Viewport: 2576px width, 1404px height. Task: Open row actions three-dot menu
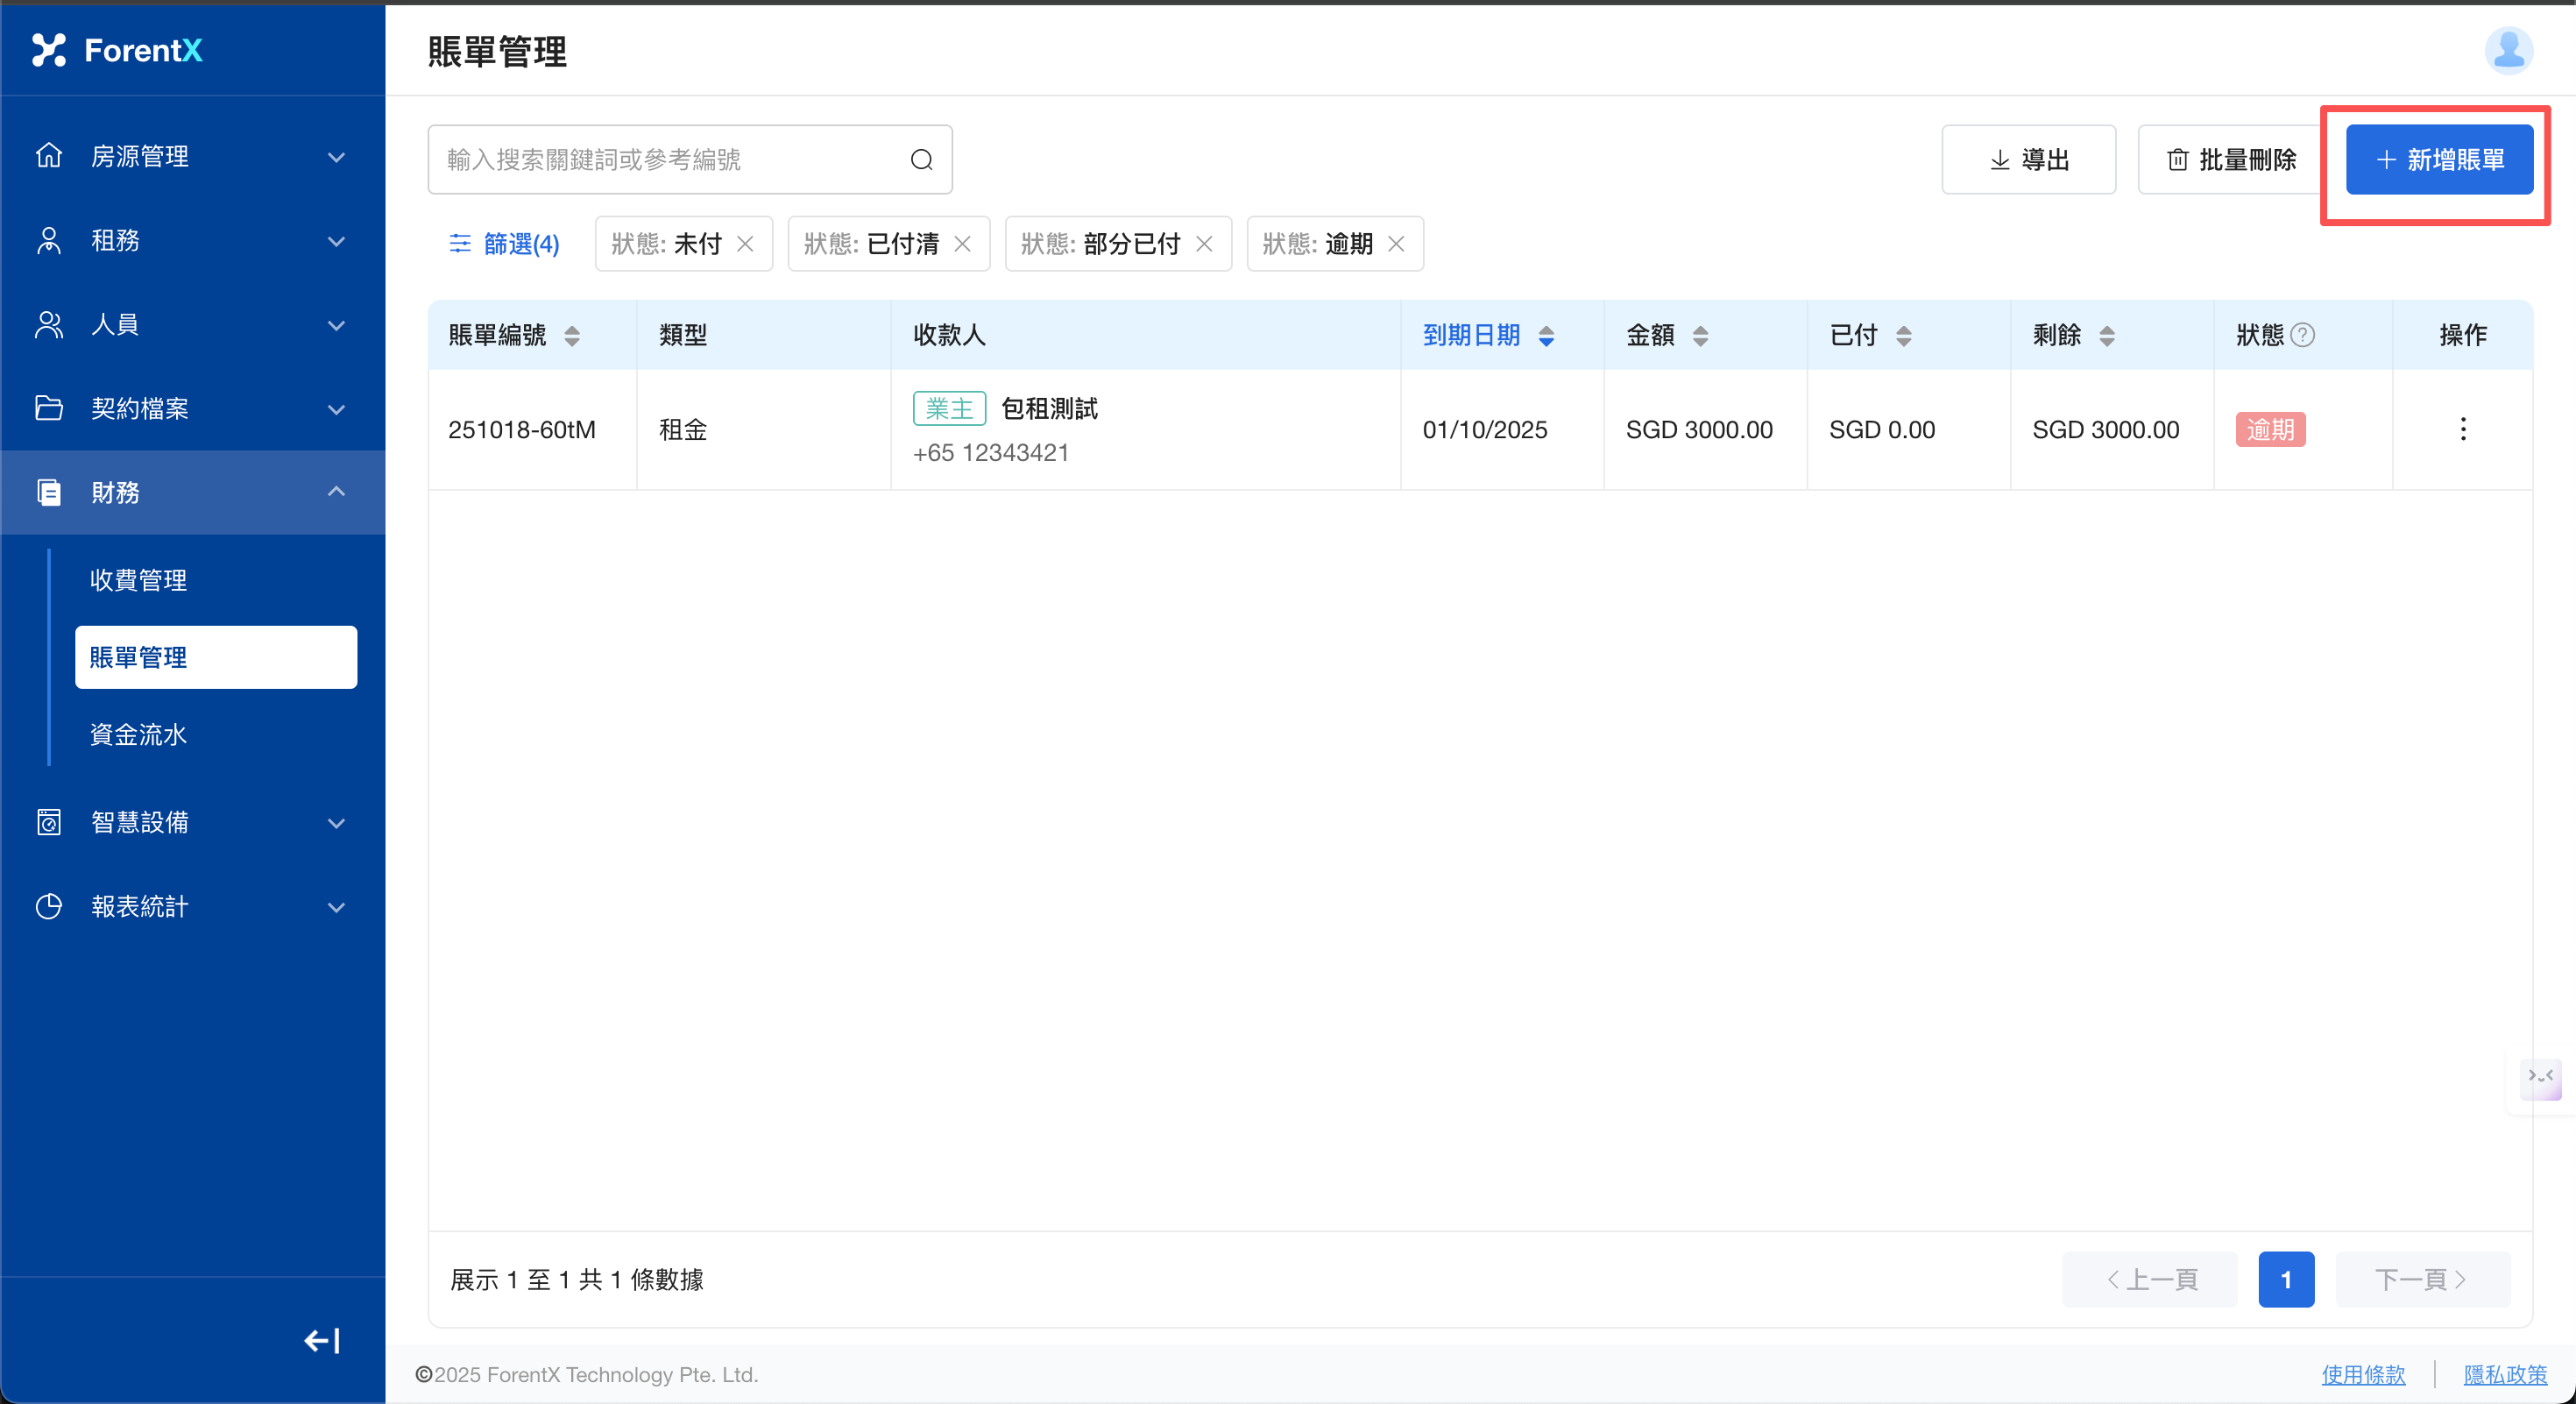click(2462, 429)
